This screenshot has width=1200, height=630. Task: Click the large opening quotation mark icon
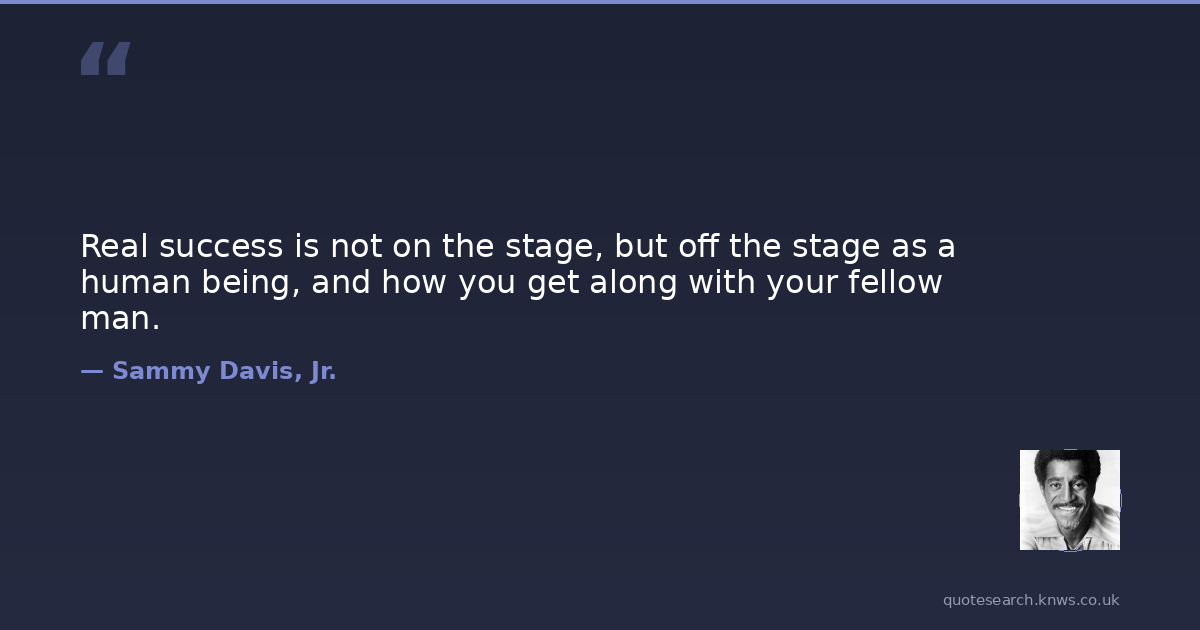tap(105, 59)
